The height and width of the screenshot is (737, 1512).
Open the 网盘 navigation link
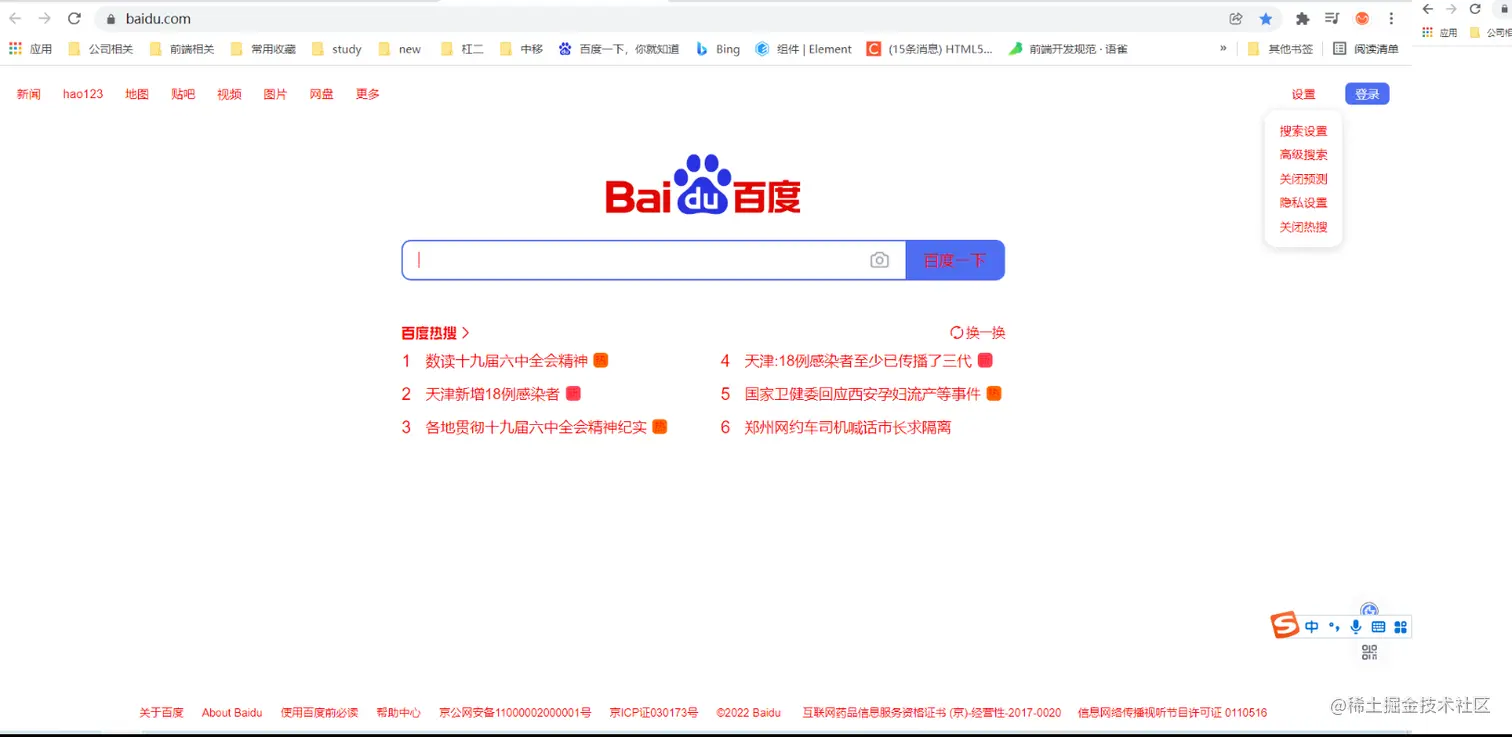pyautogui.click(x=321, y=94)
